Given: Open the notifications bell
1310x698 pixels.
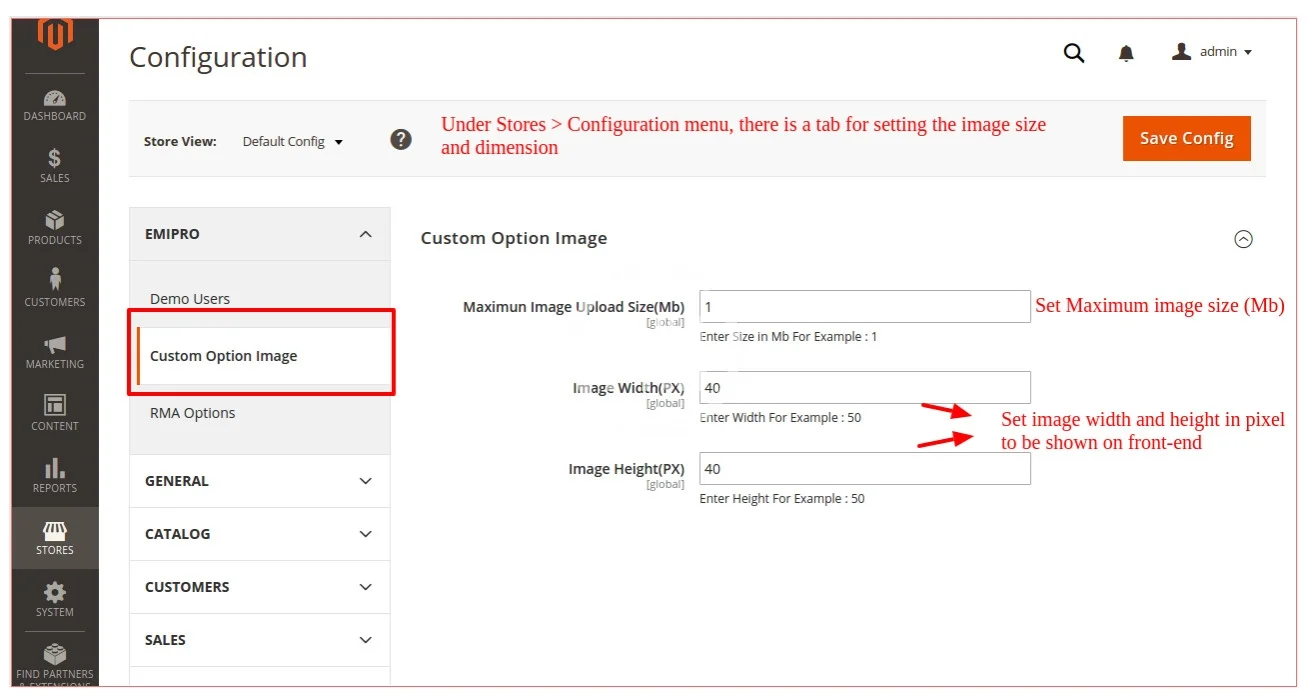Looking at the screenshot, I should click(x=1126, y=53).
